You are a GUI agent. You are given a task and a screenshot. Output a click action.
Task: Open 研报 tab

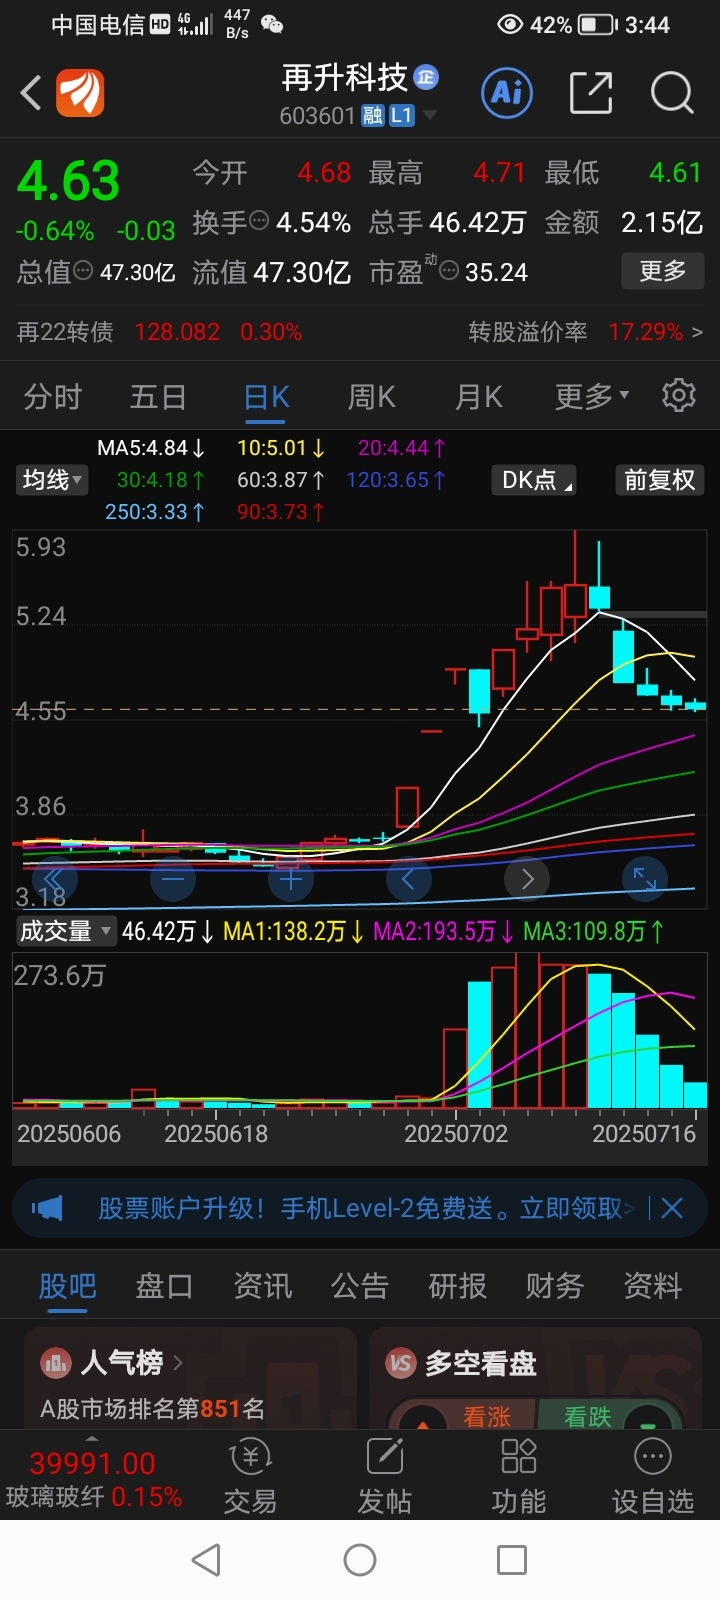click(x=458, y=1285)
